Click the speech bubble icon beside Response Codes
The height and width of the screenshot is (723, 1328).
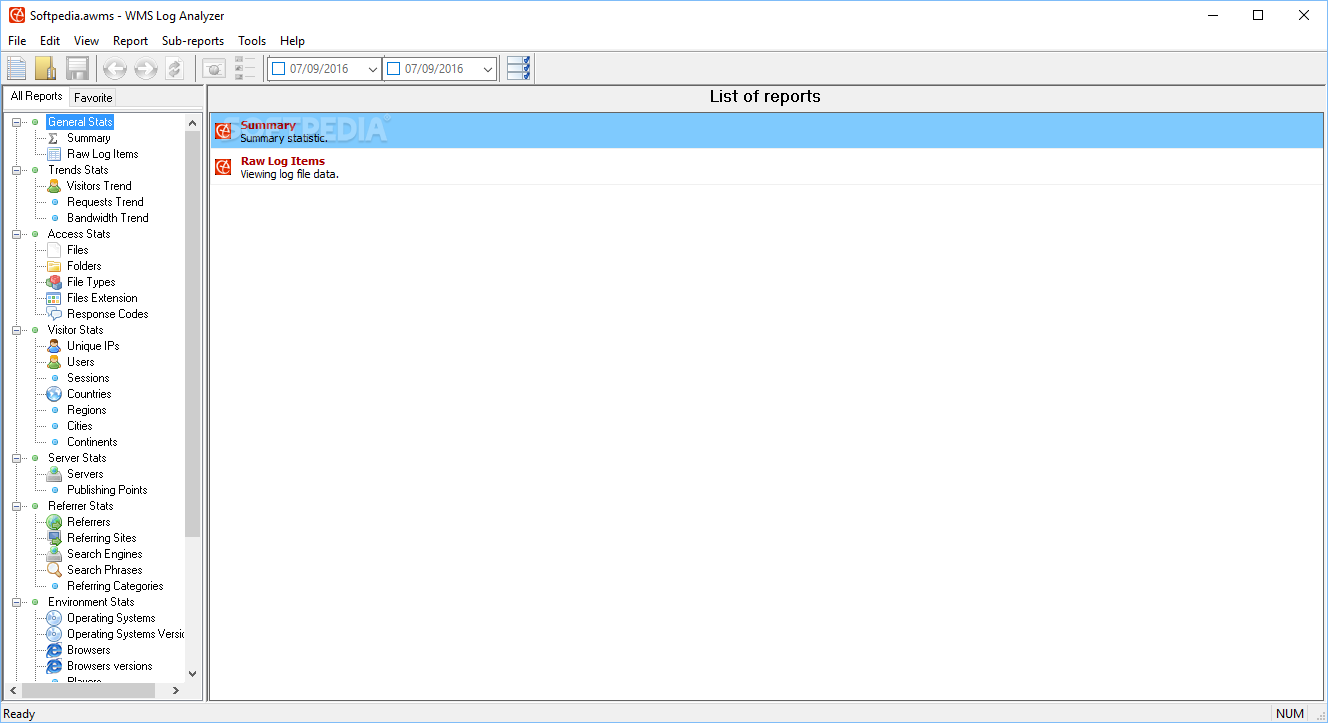[x=54, y=314]
